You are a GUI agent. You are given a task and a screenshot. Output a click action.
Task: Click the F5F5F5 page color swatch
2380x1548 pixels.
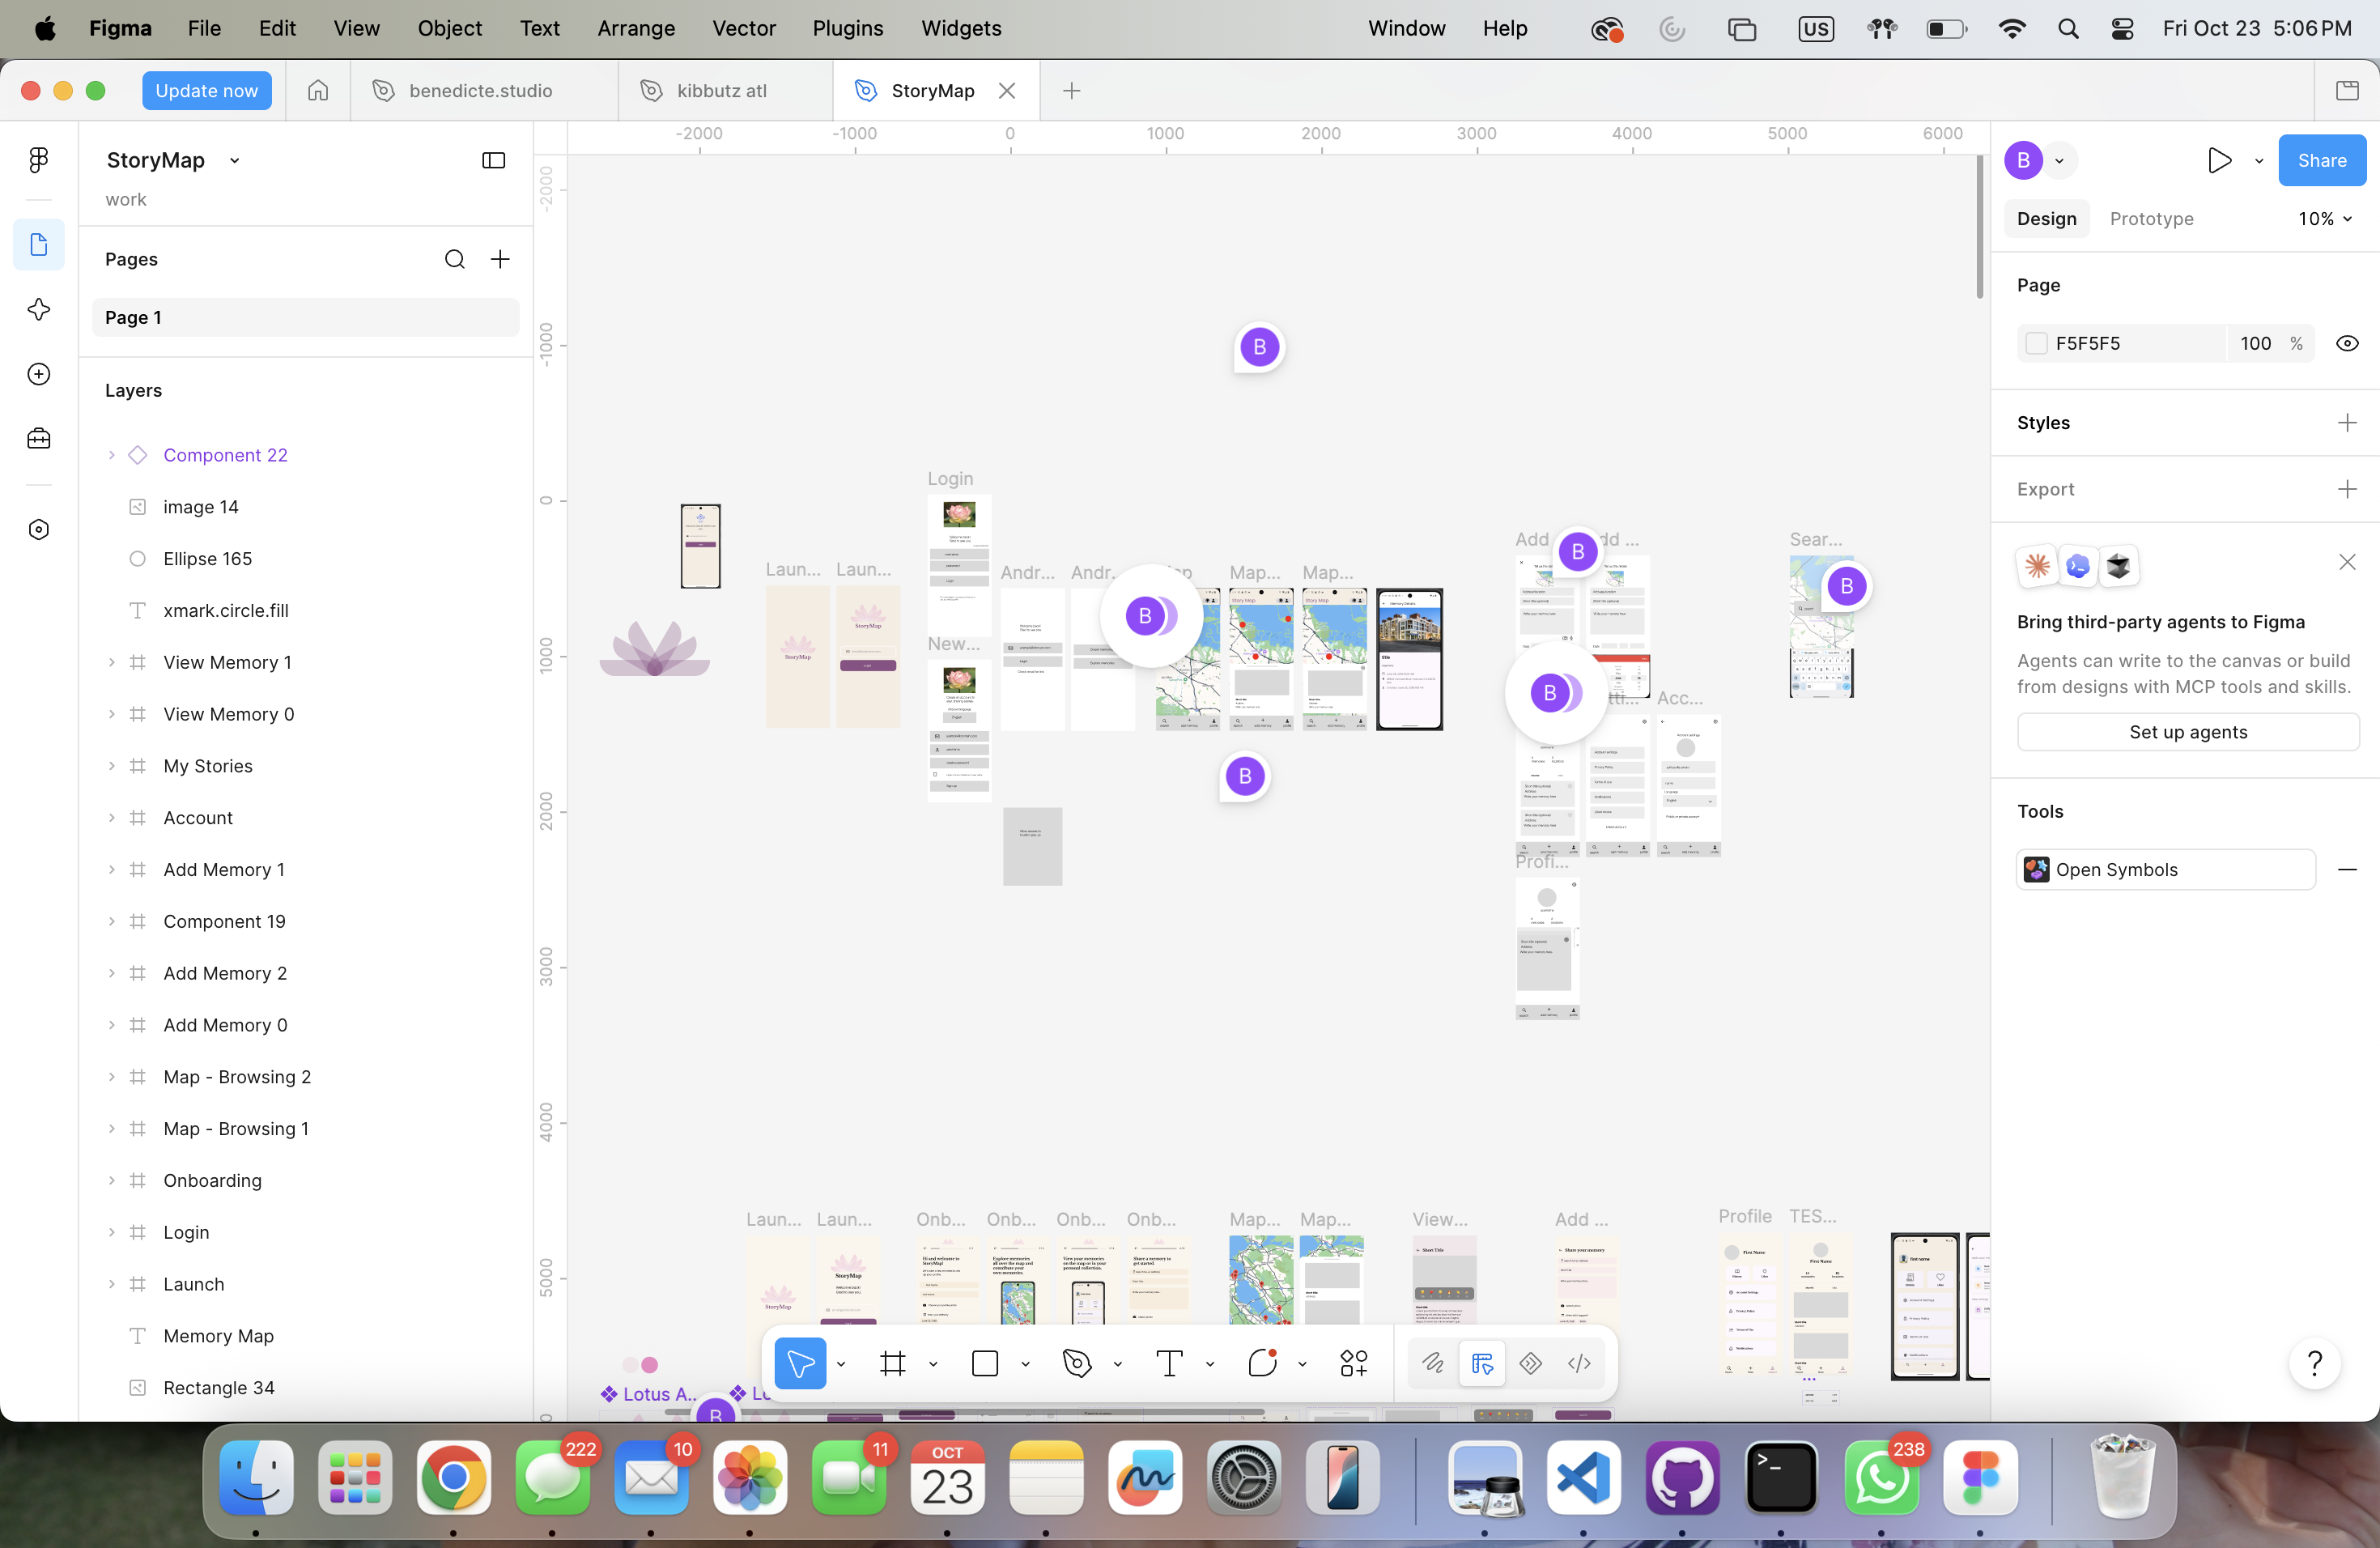2035,343
